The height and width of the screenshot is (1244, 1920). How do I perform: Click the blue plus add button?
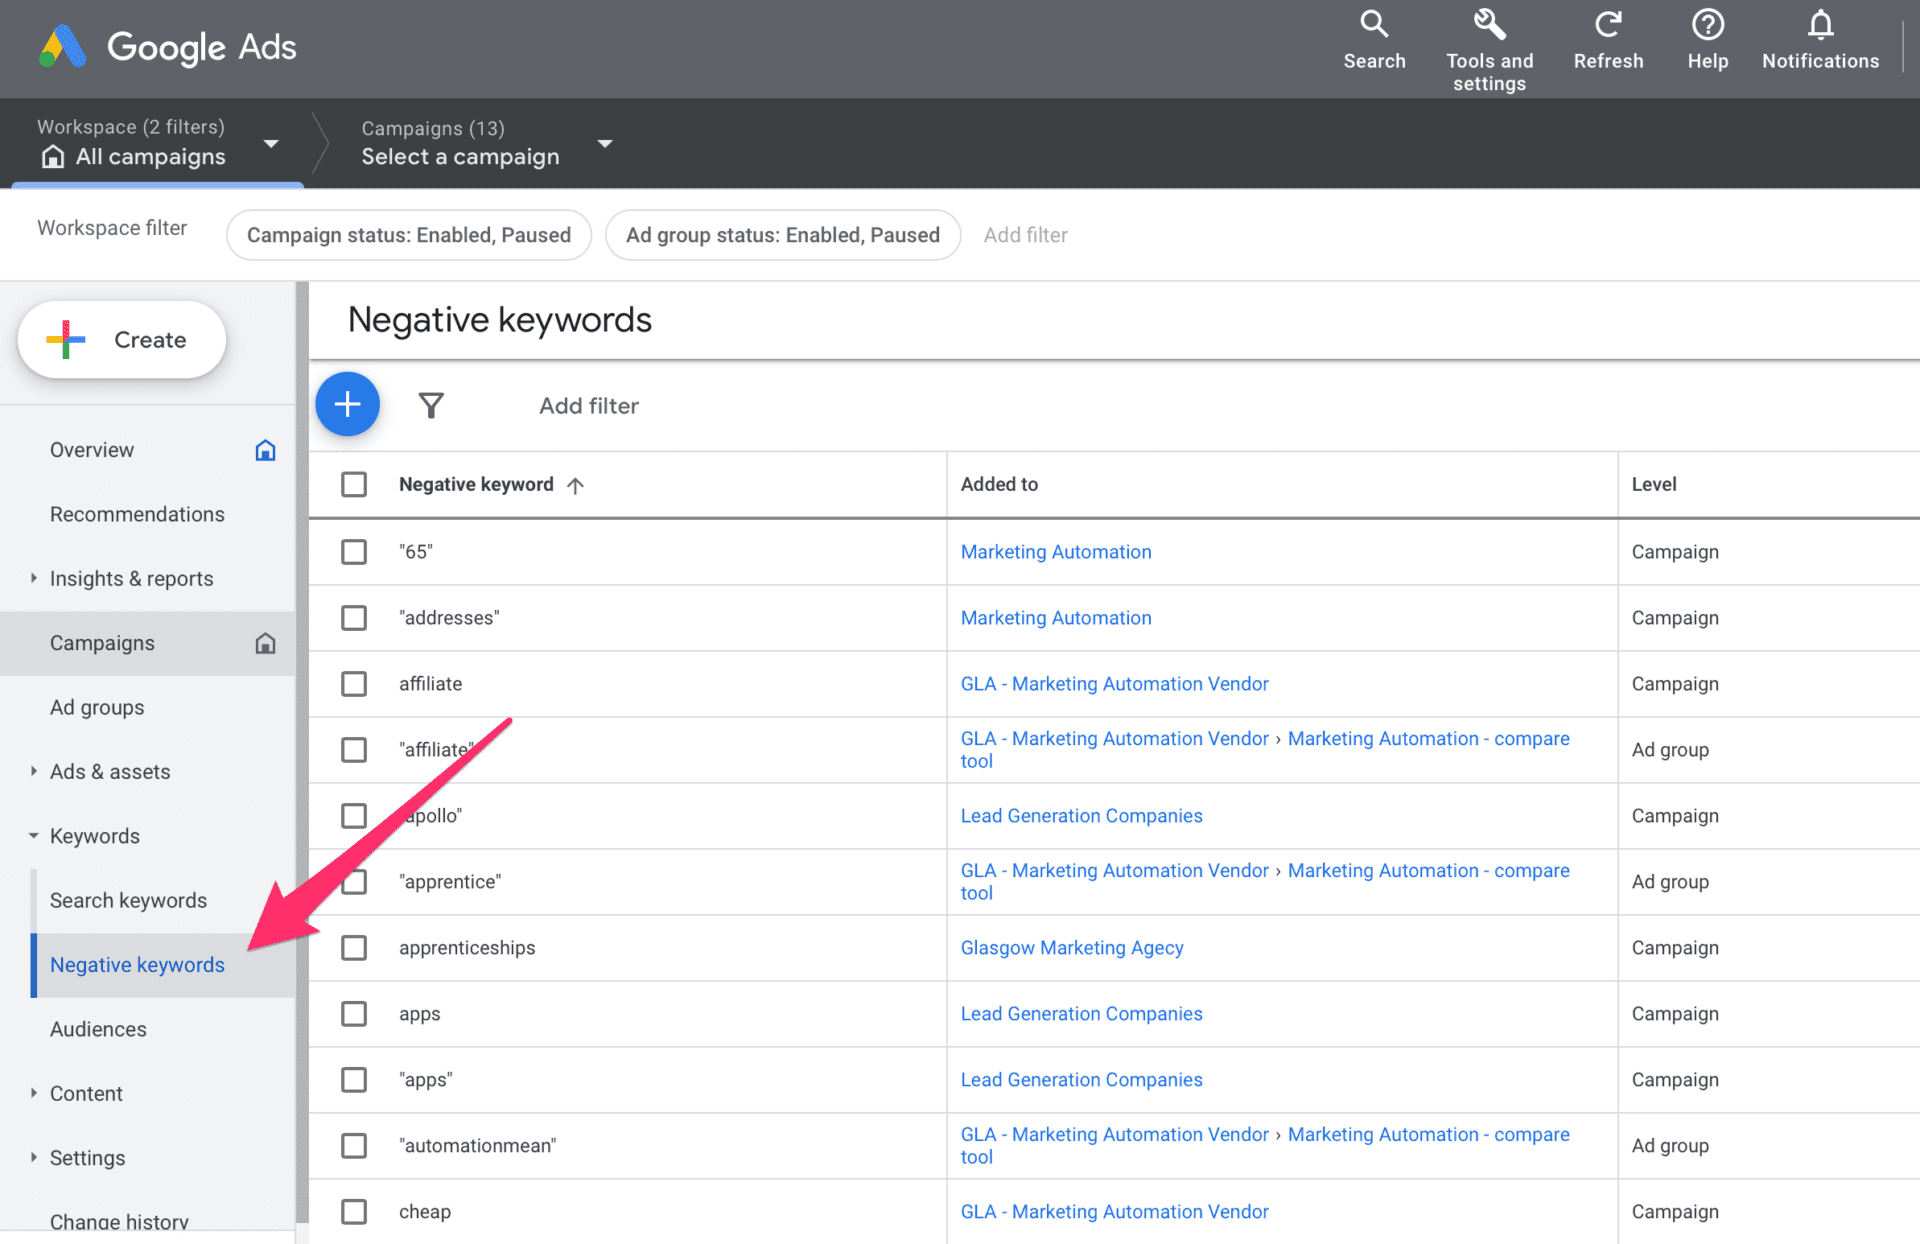click(x=347, y=405)
